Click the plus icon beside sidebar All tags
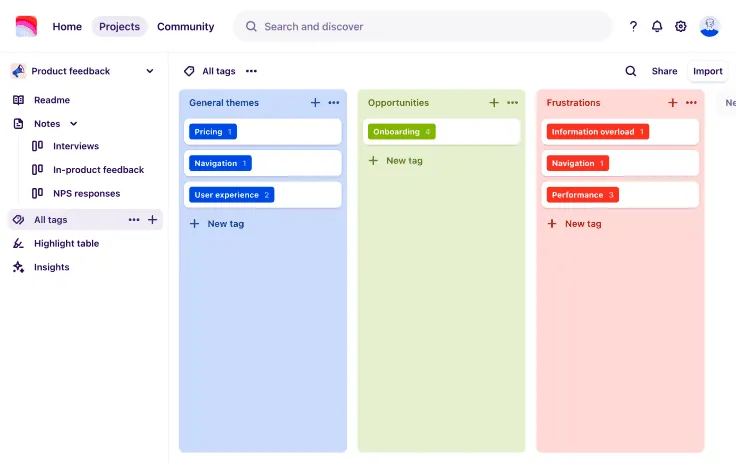The image size is (736, 463). coord(153,220)
